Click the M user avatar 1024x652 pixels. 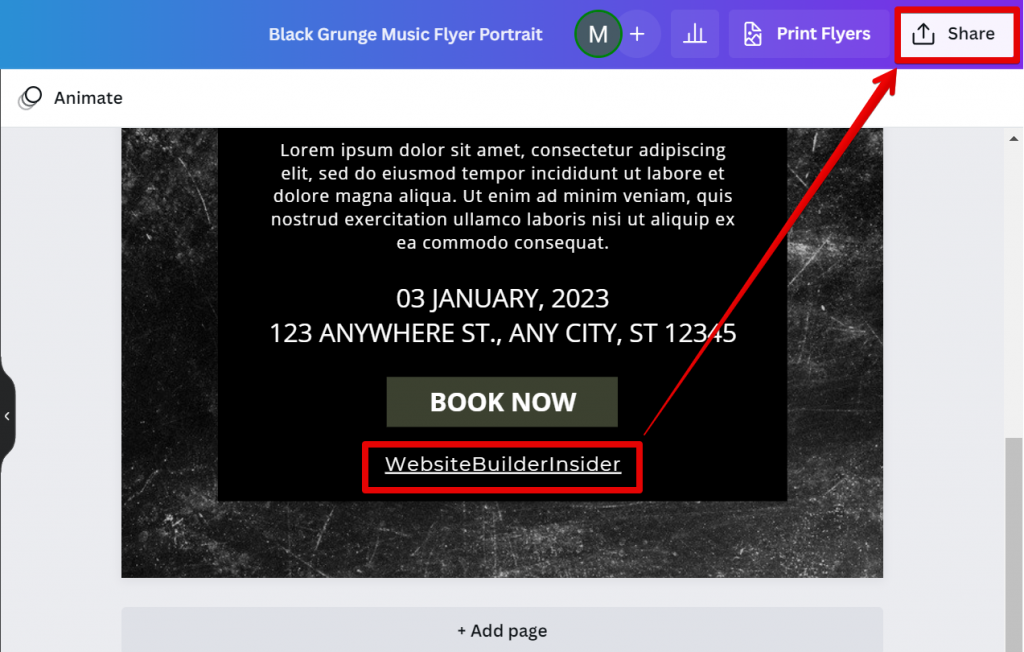[x=598, y=34]
